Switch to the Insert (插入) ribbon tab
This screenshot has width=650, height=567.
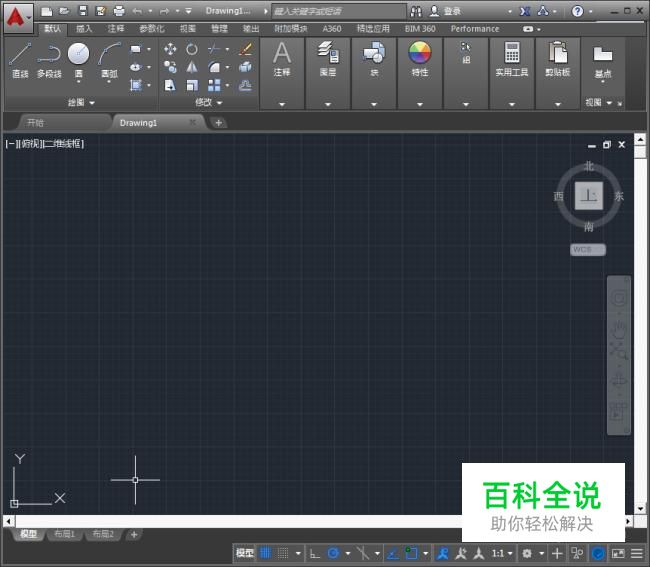coord(84,29)
